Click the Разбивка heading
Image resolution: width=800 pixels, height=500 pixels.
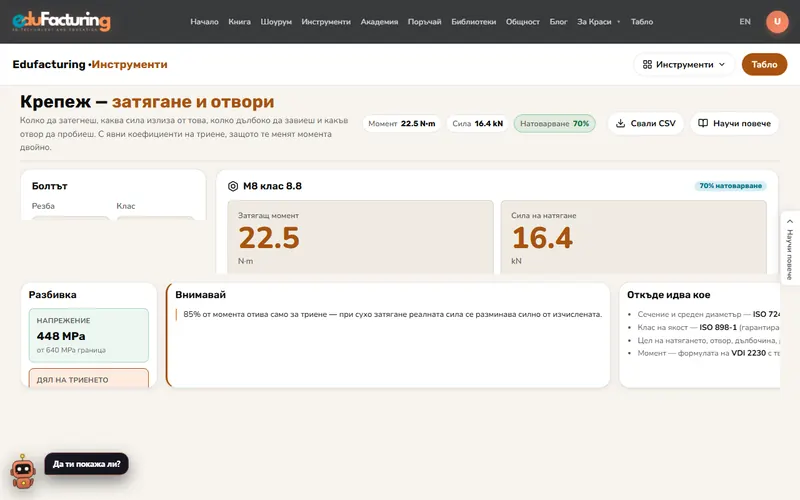pyautogui.click(x=53, y=295)
